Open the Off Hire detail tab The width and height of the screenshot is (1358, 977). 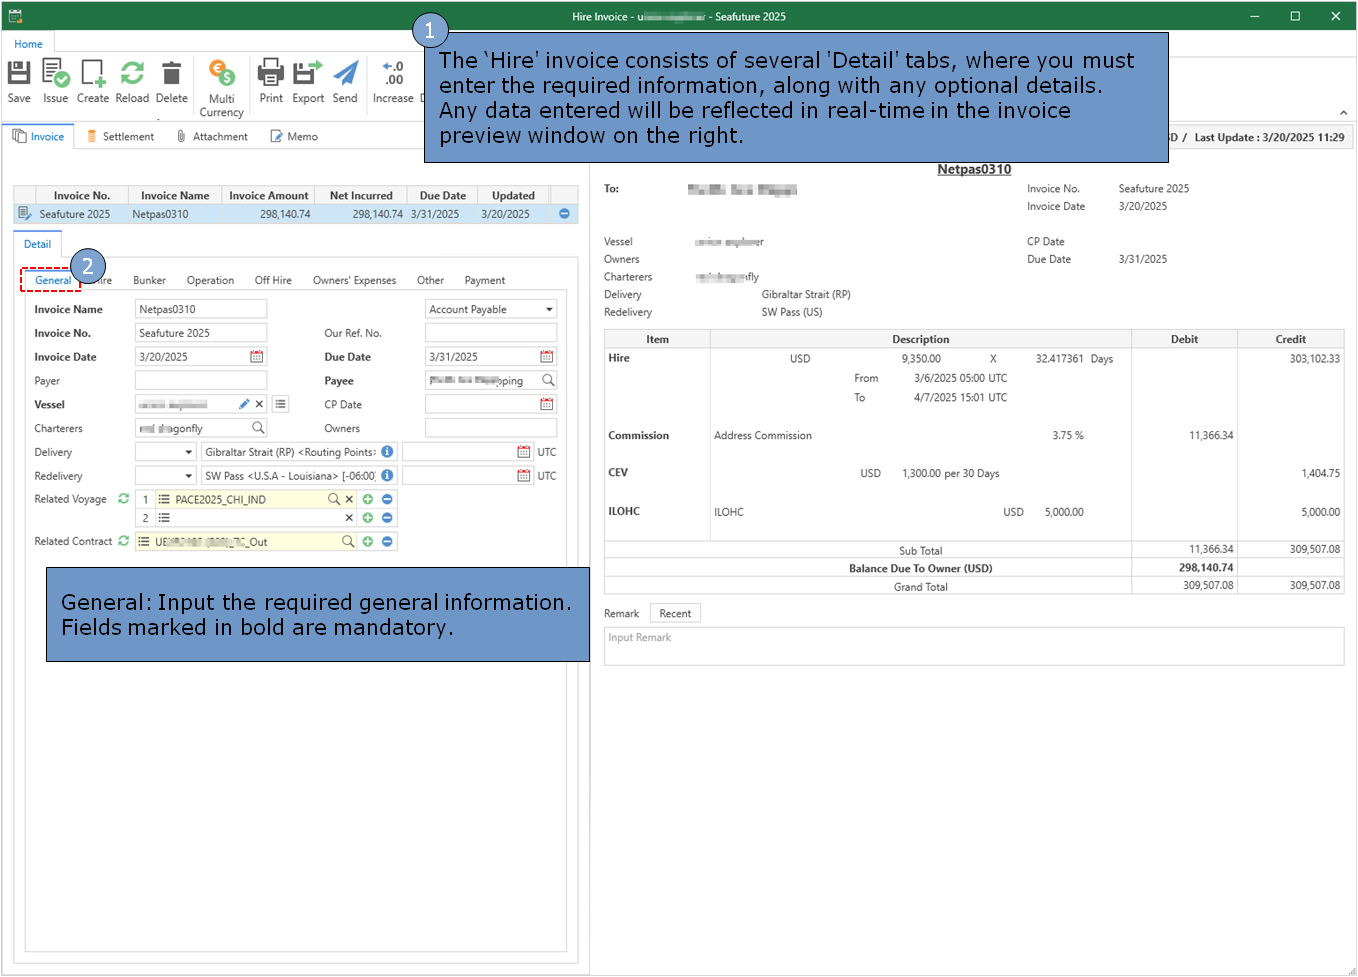pyautogui.click(x=273, y=280)
